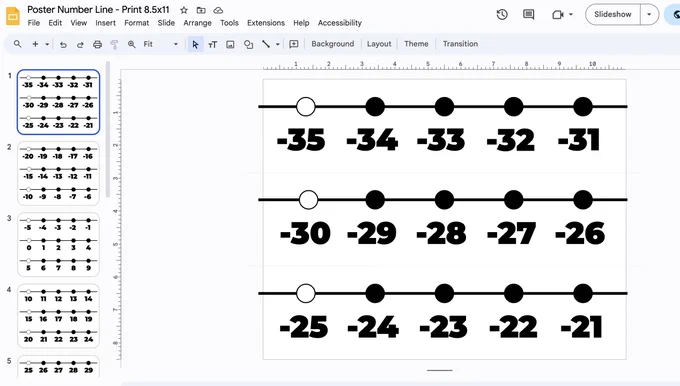
Task: Activate the paint format tool
Action: pos(114,44)
